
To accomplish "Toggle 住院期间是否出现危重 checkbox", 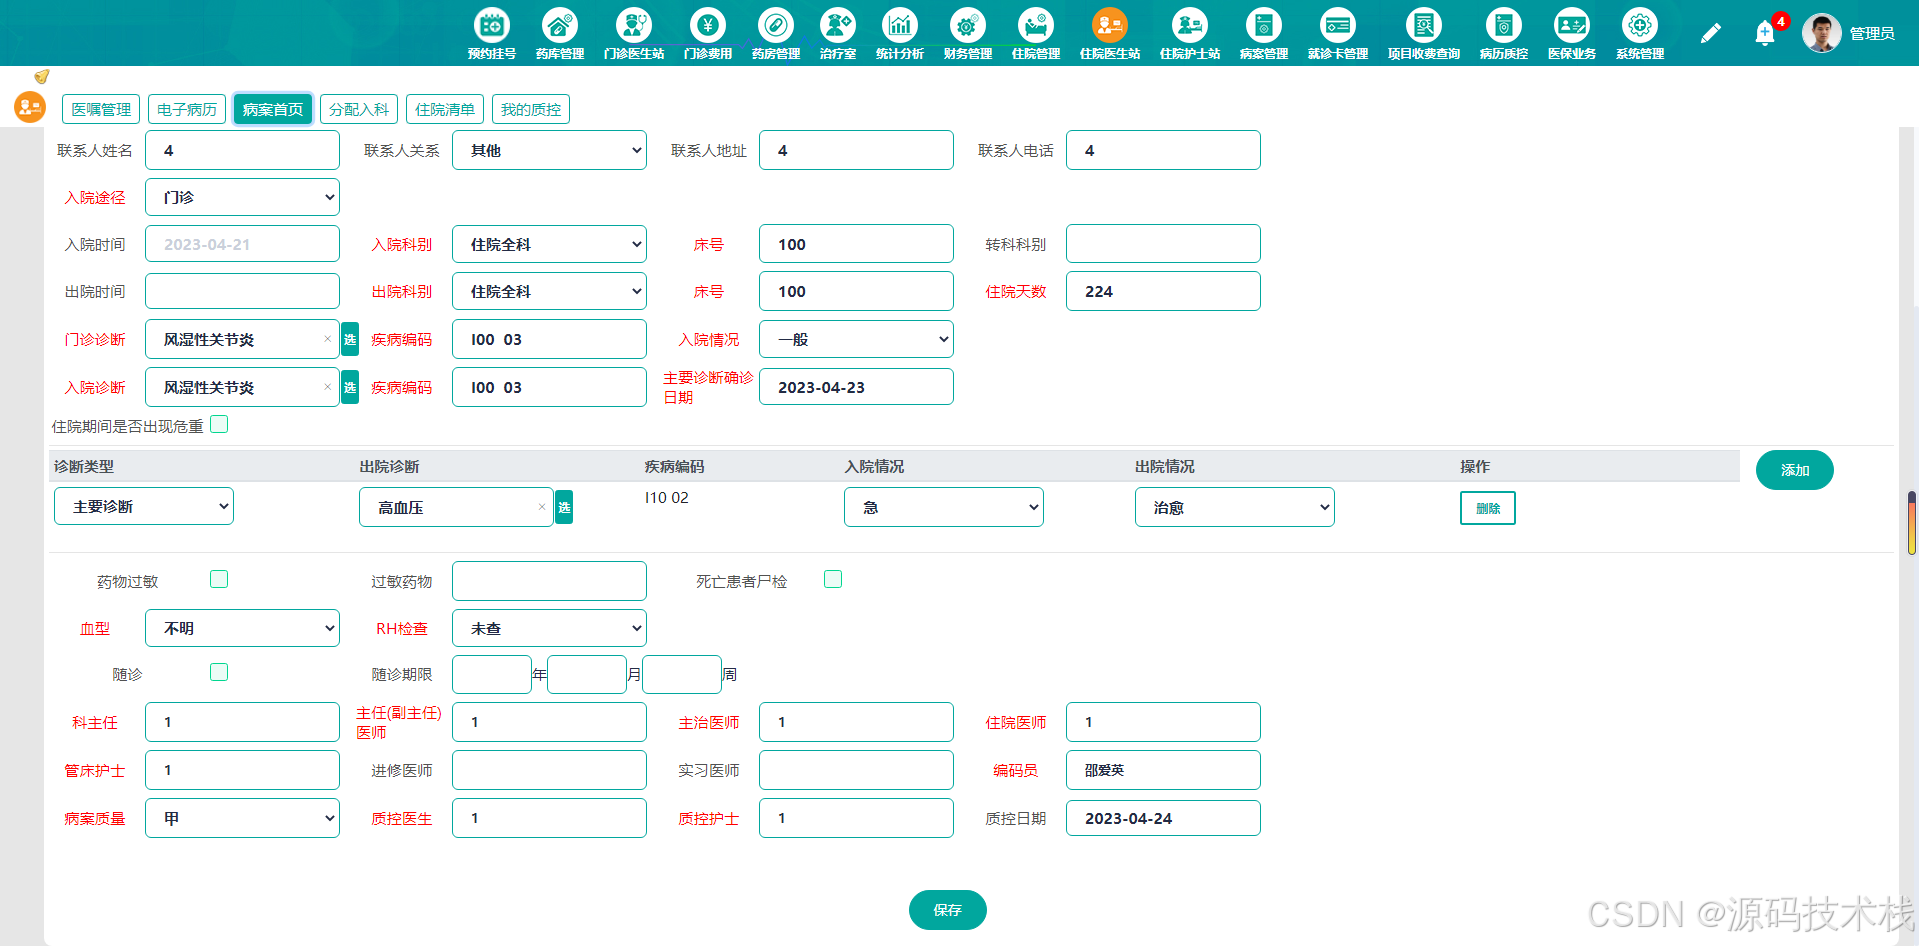I will click(x=219, y=425).
